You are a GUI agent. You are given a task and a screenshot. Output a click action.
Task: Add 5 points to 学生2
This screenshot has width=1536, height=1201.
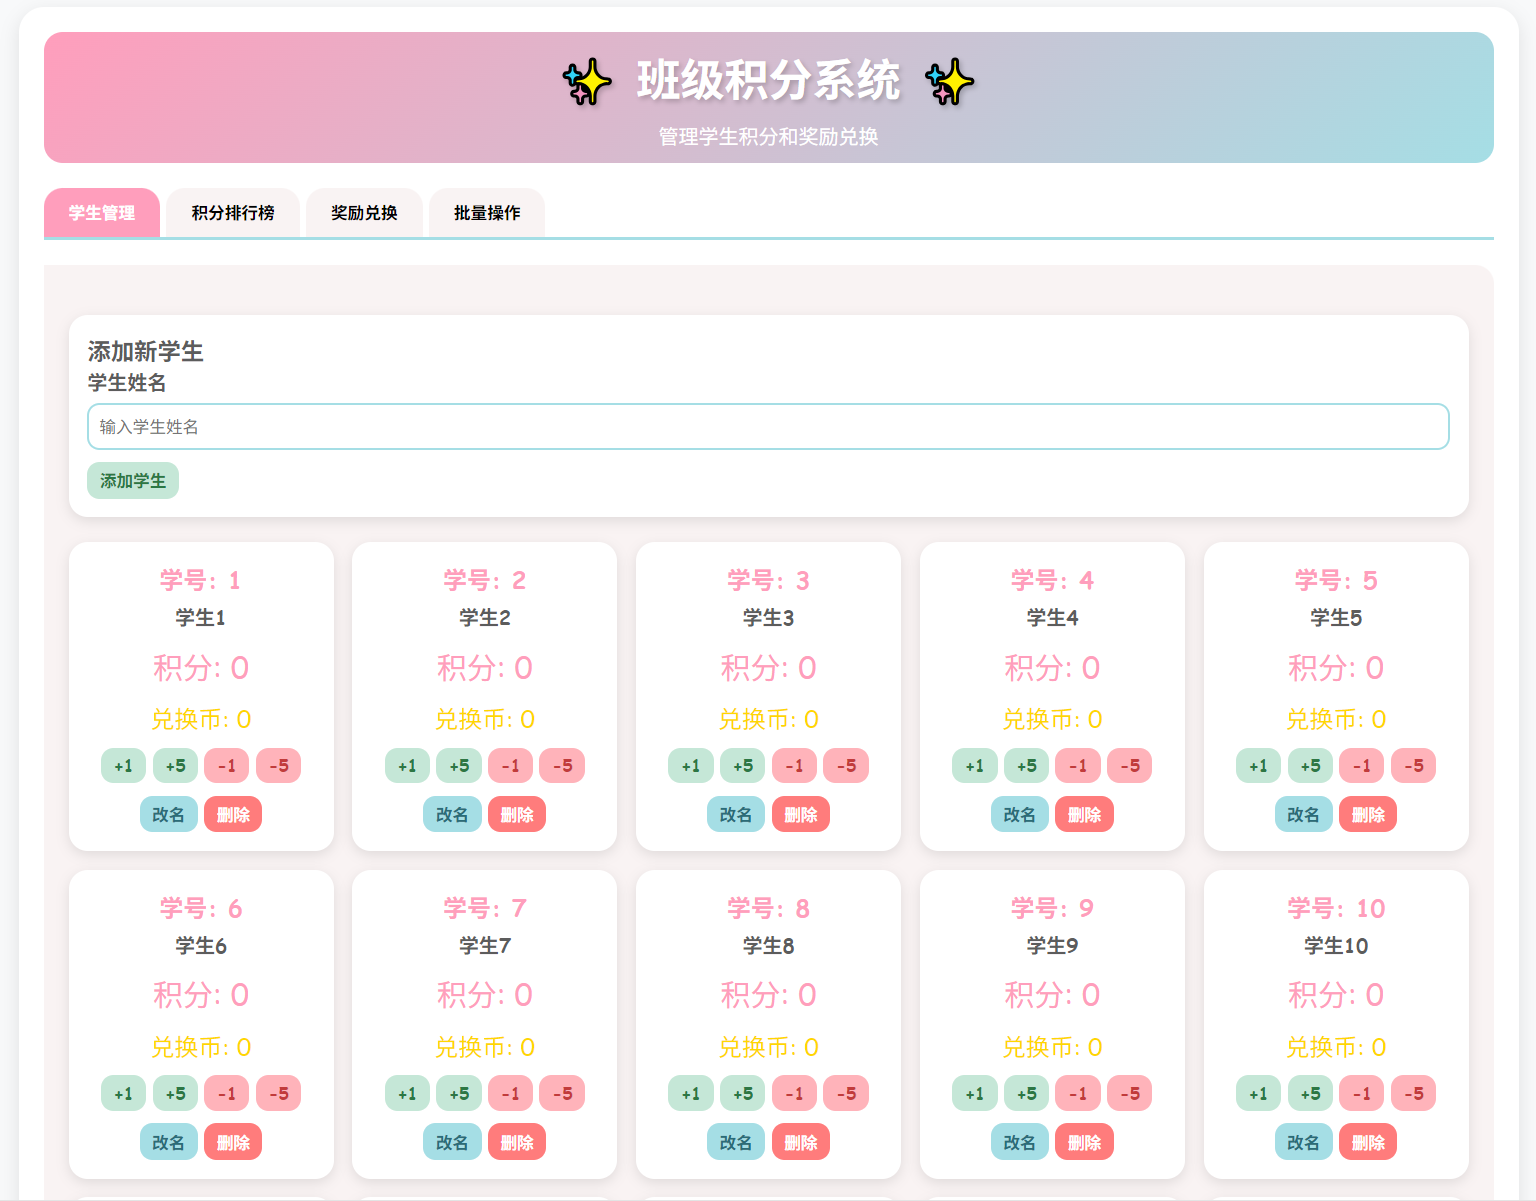[459, 766]
